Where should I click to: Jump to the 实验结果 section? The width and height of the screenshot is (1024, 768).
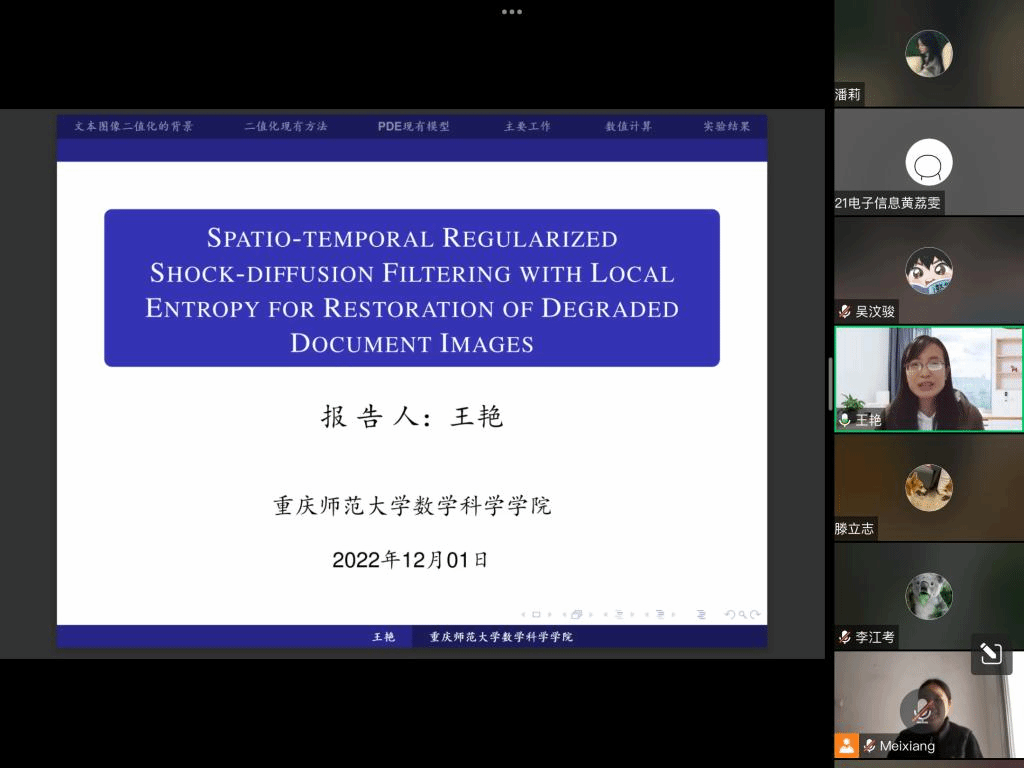(726, 127)
